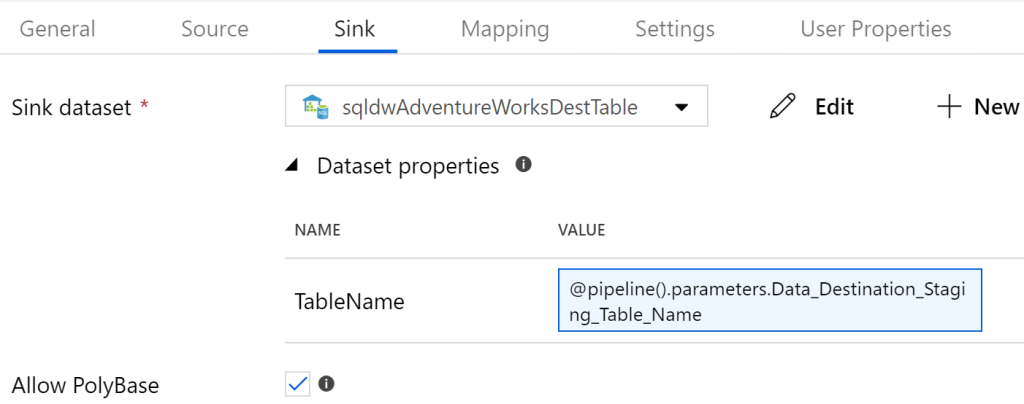Screen dimensions: 1024x404
Task: Click the info icon next to Allow PolyBase
Action: coord(325,384)
